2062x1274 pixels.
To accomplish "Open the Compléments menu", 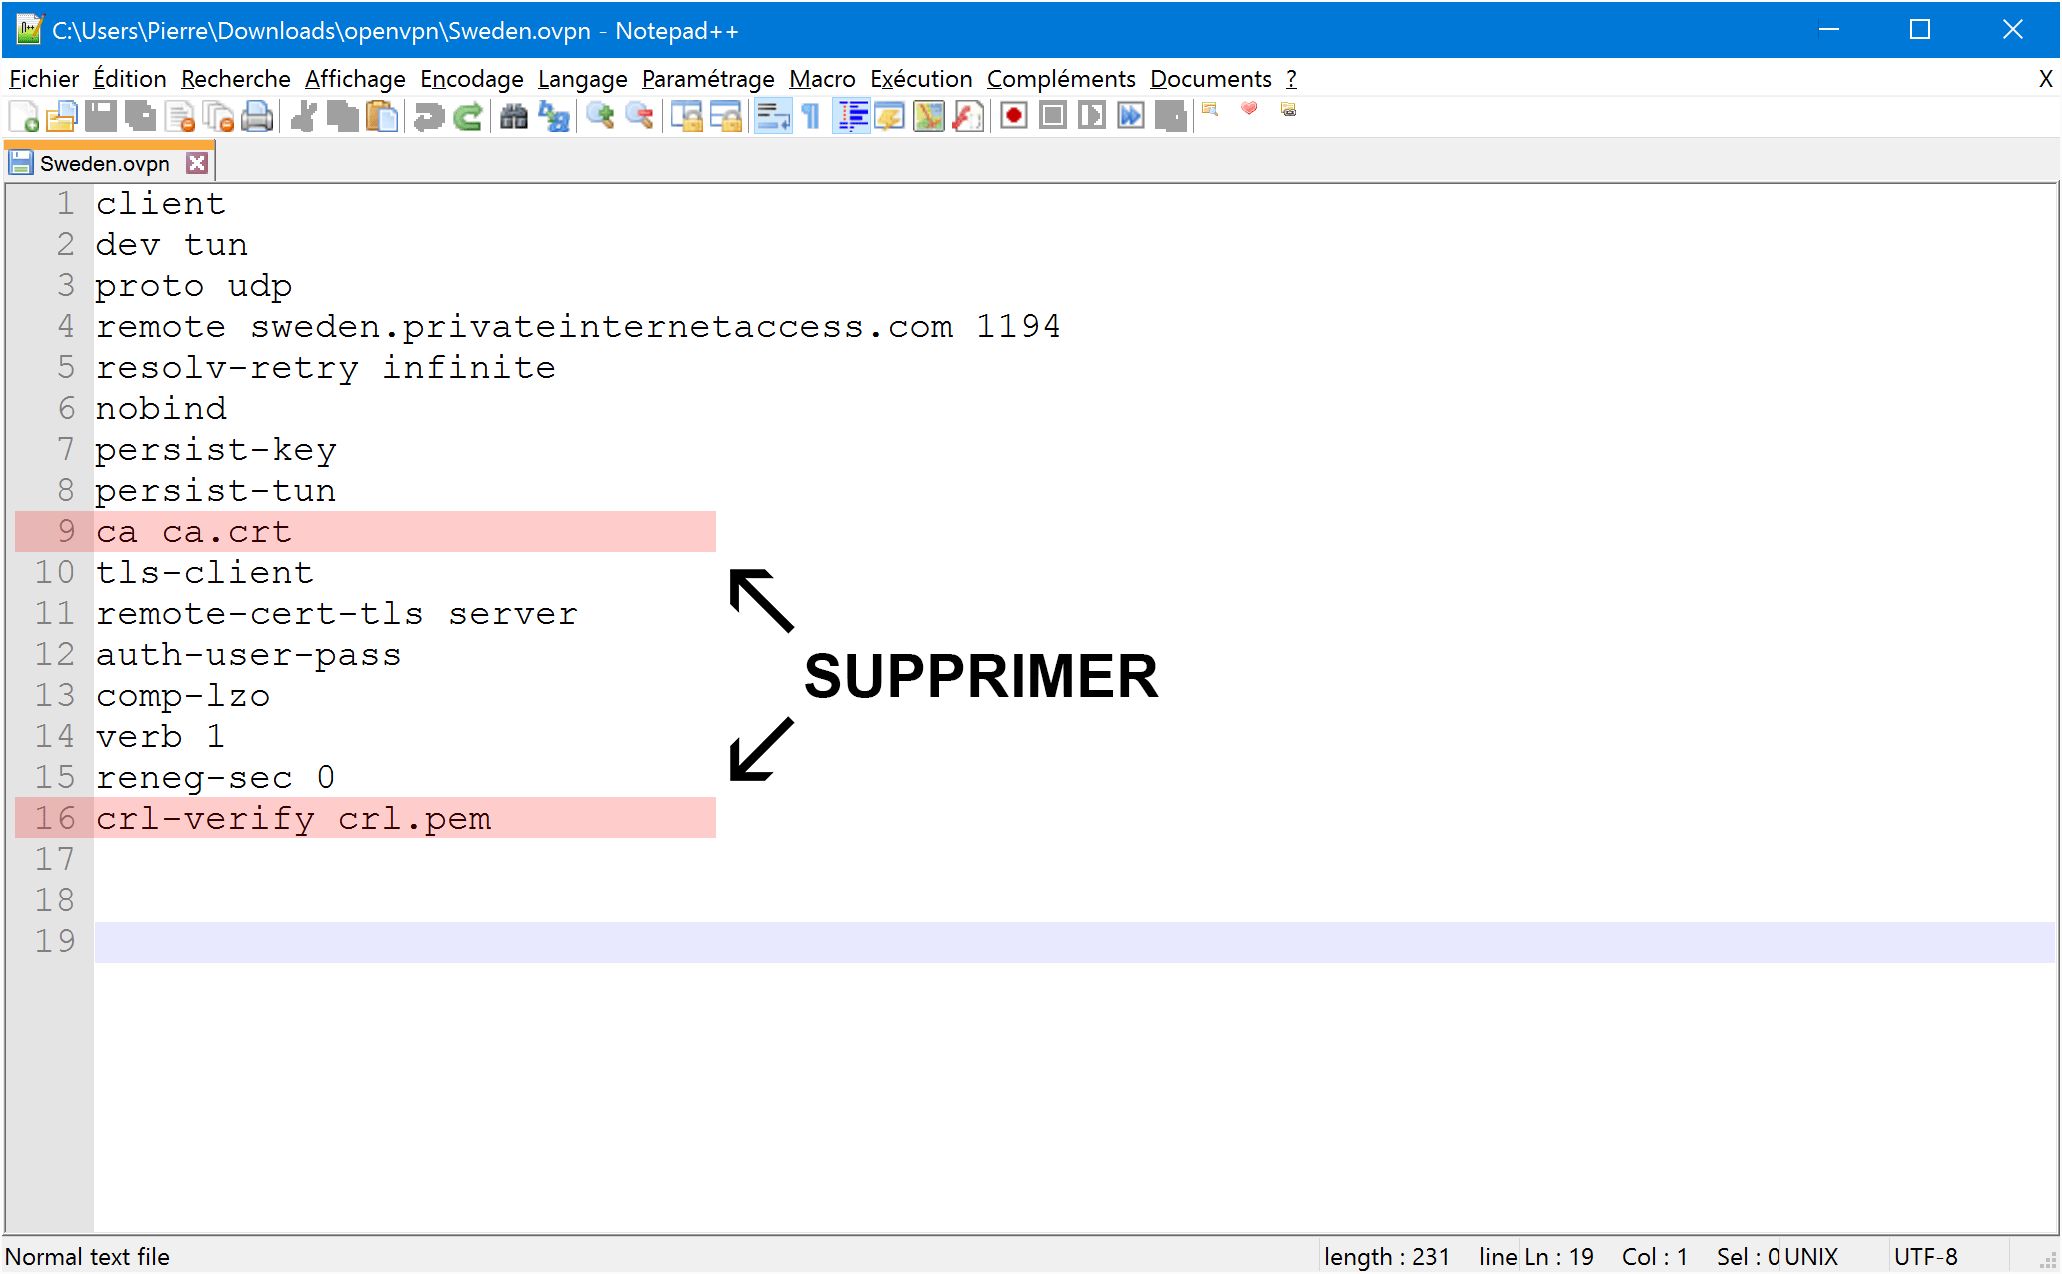I will point(1059,80).
